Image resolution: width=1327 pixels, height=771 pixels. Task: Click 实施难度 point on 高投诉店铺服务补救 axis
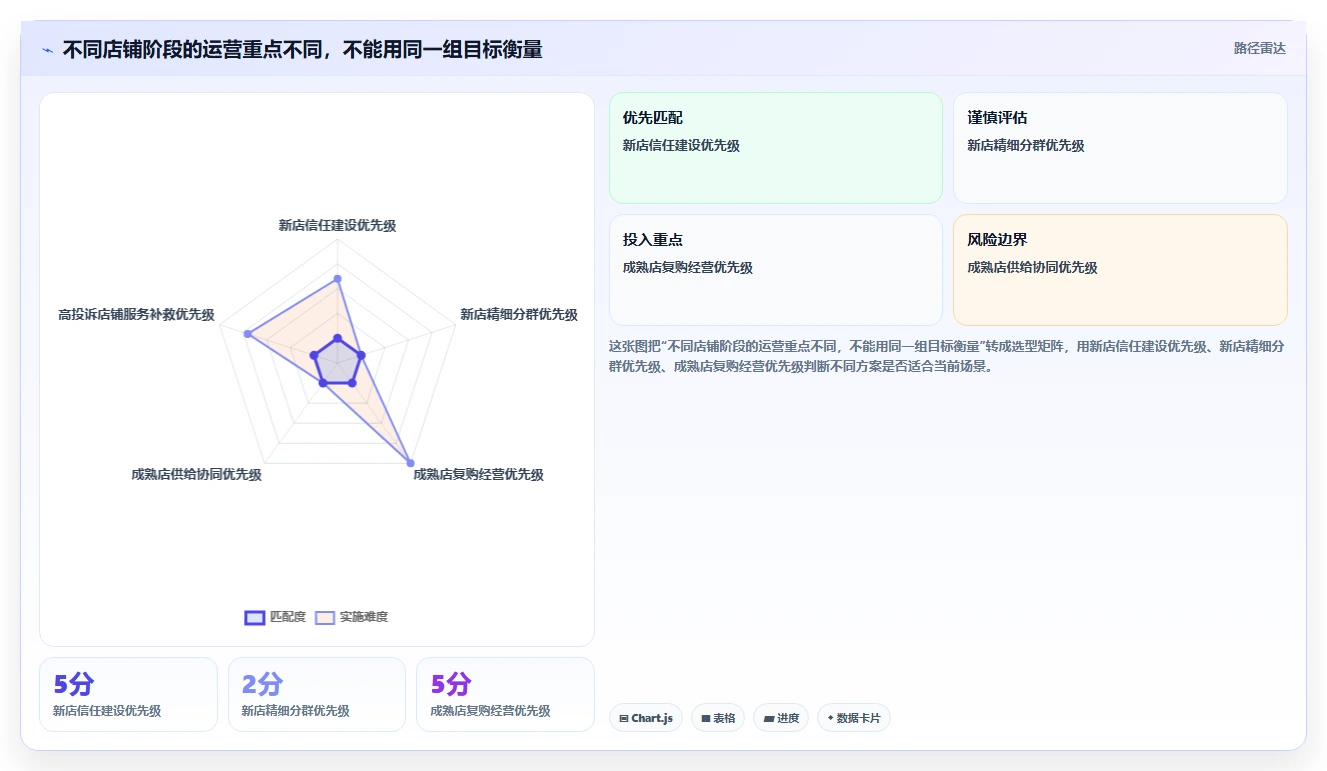248,333
